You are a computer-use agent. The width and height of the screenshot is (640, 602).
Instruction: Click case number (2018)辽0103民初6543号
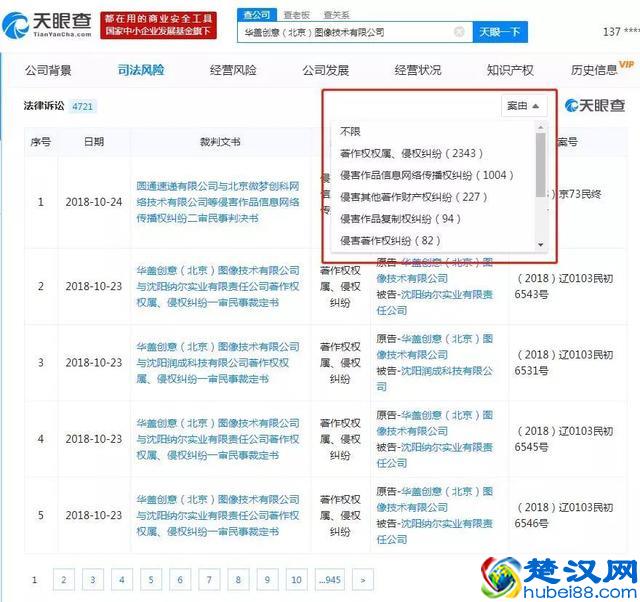click(565, 287)
